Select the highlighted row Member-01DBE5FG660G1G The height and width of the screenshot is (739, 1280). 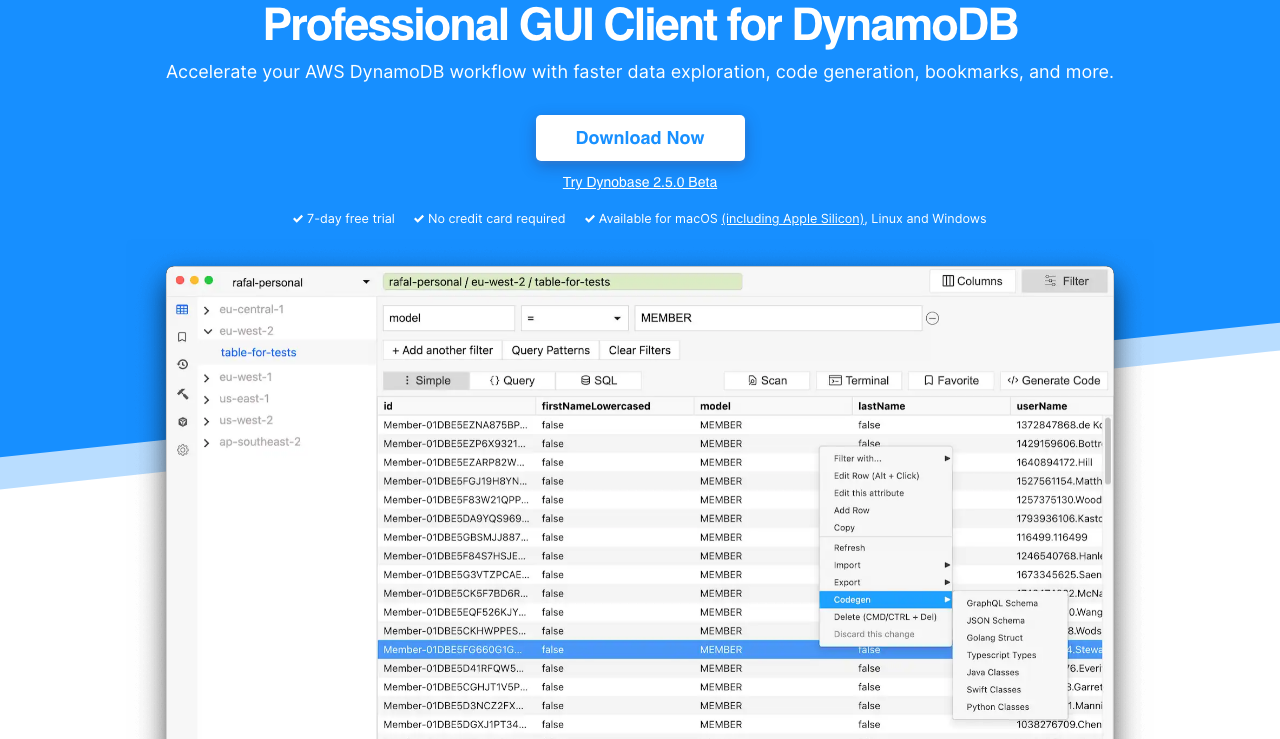coord(740,650)
